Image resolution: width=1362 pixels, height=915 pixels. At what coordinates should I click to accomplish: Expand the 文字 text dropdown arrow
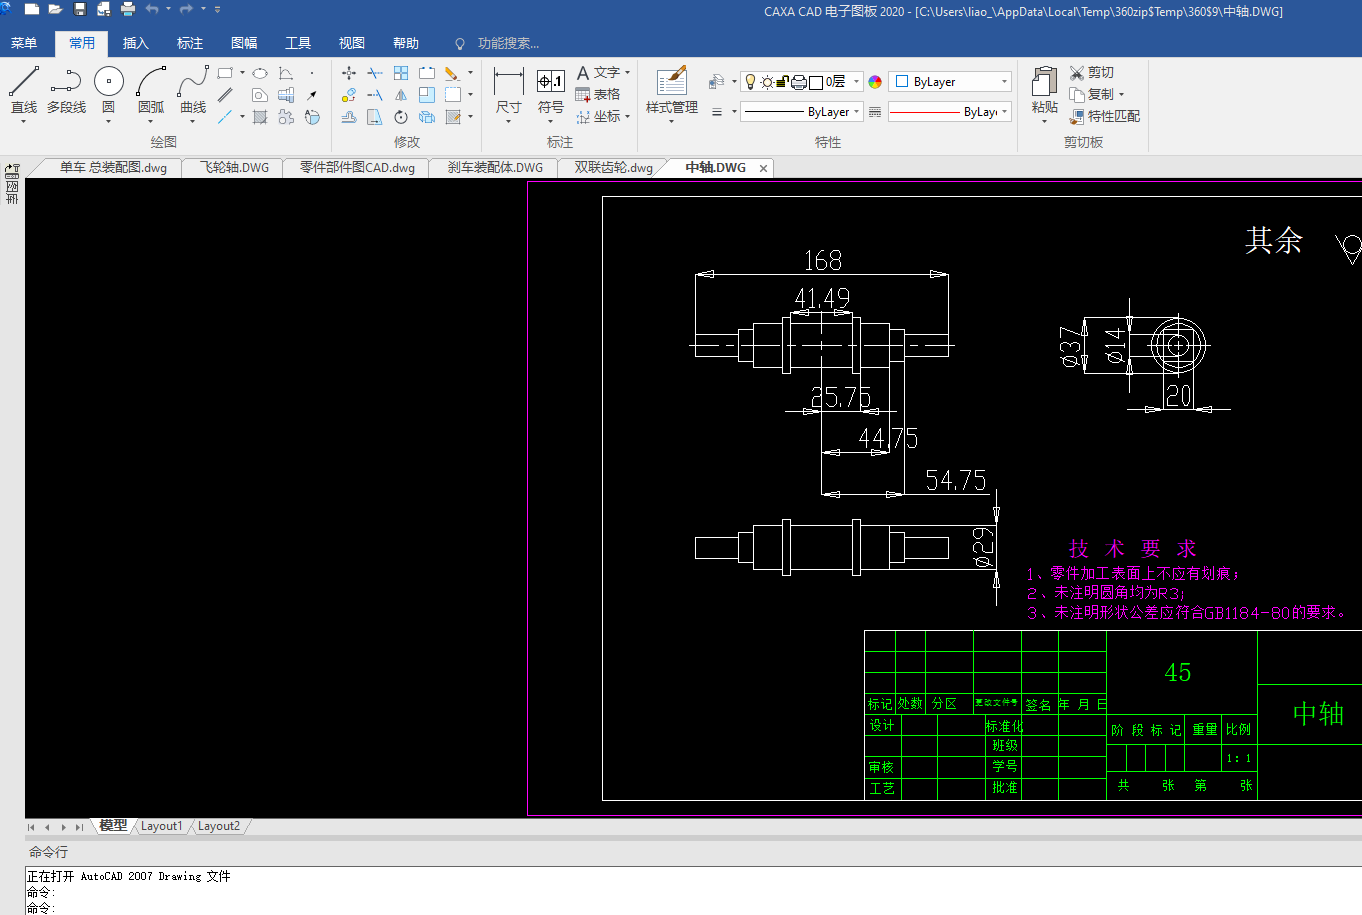pos(628,73)
